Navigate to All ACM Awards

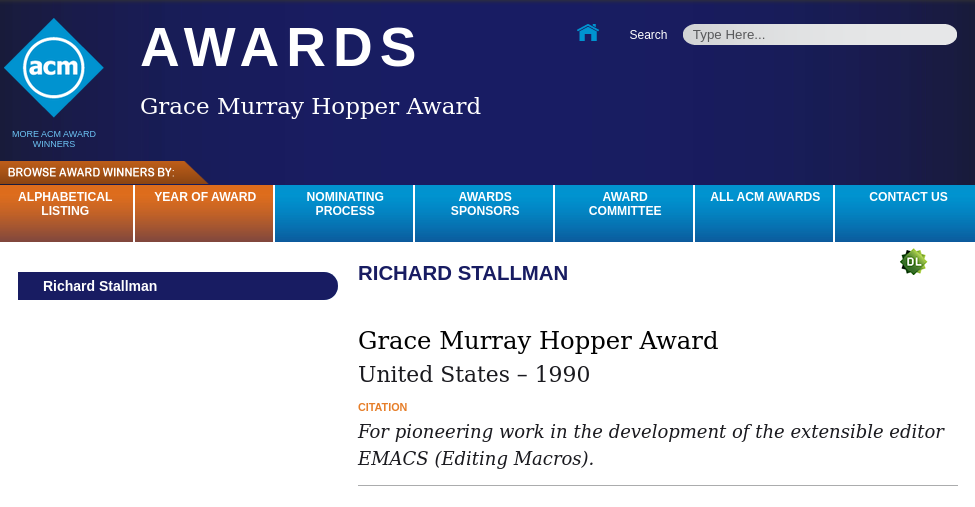point(765,198)
